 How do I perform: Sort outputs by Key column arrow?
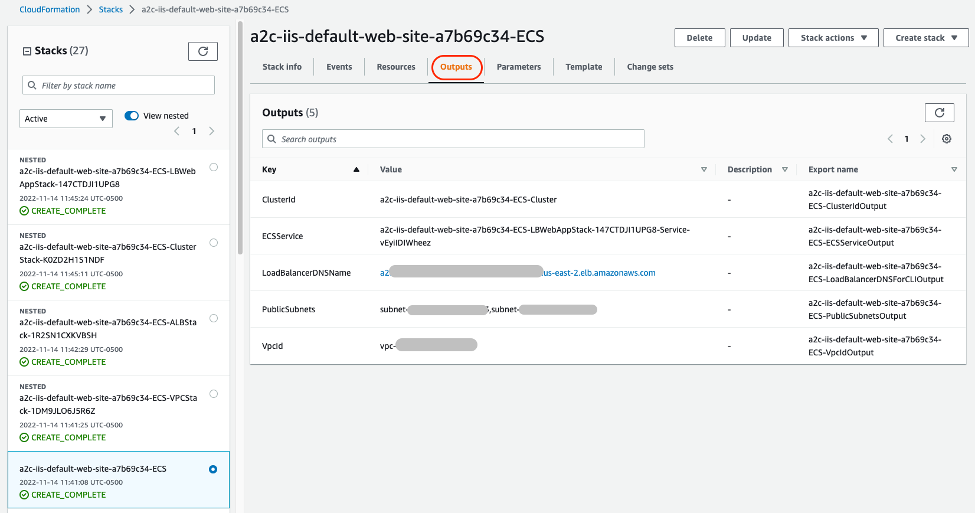pyautogui.click(x=356, y=169)
